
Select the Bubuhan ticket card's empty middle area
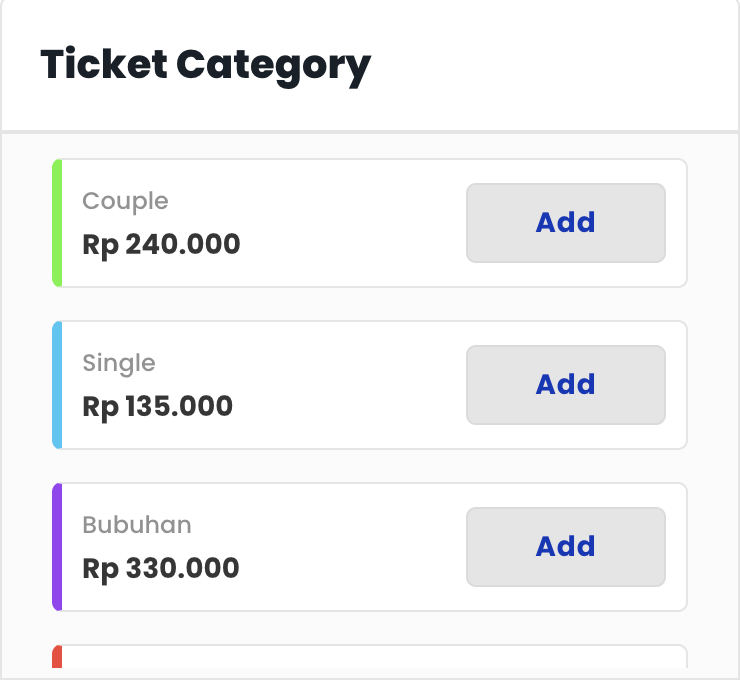(350, 547)
